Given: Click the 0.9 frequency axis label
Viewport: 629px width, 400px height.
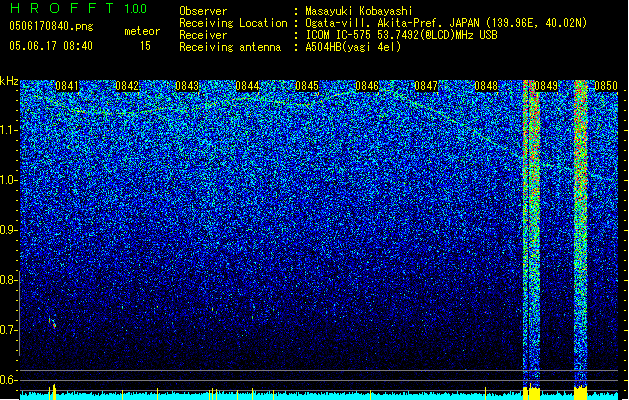Looking at the screenshot, I should tap(9, 230).
